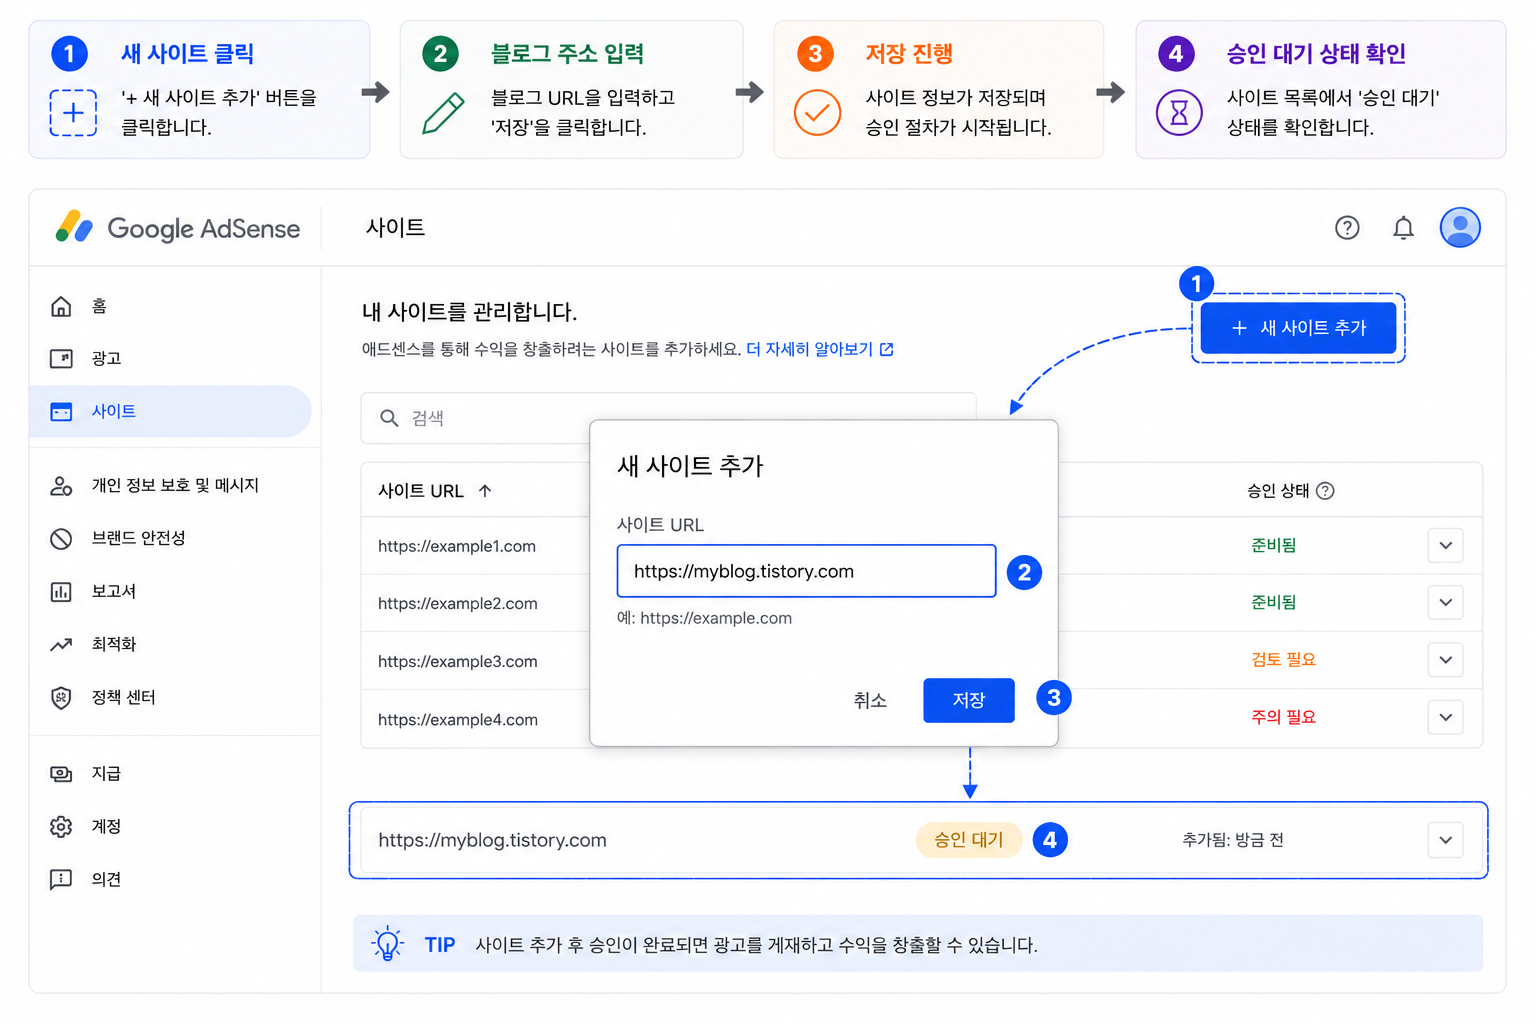Click the 승인 상태 help tooltip icon

(1325, 490)
